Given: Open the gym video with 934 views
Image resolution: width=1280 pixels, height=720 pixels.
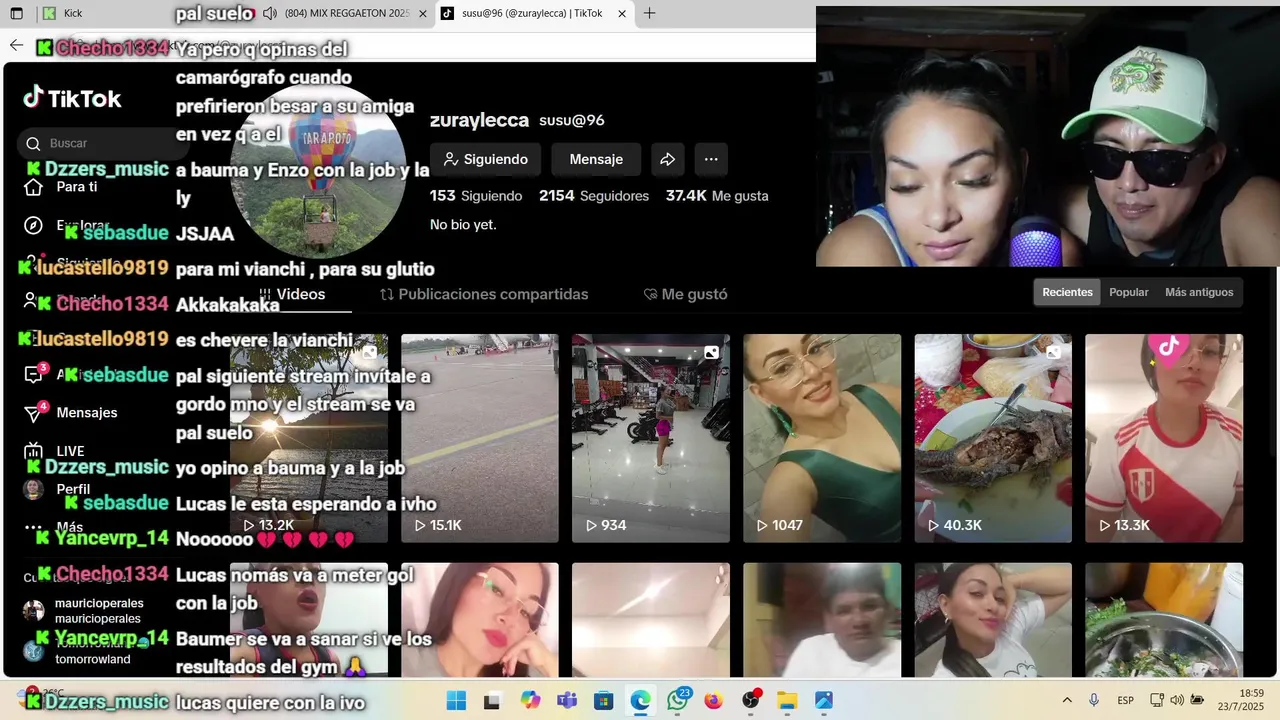Looking at the screenshot, I should pyautogui.click(x=651, y=438).
